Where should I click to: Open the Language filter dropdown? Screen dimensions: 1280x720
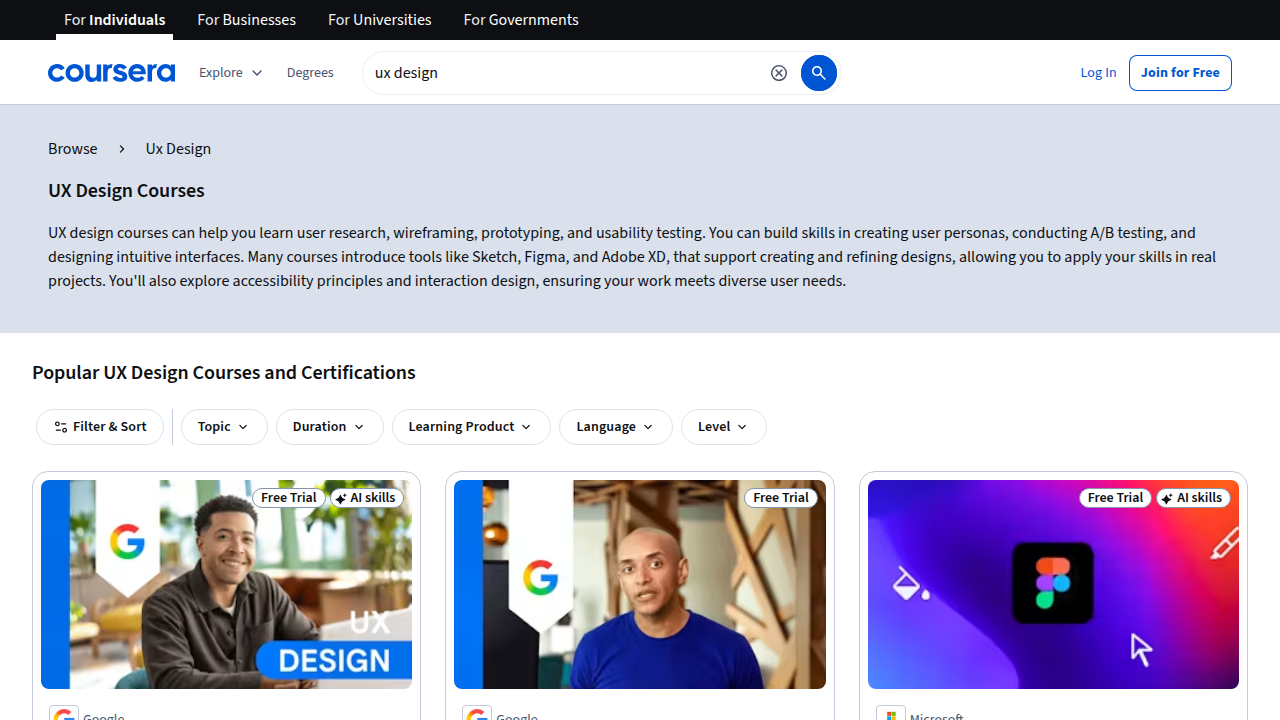[615, 427]
